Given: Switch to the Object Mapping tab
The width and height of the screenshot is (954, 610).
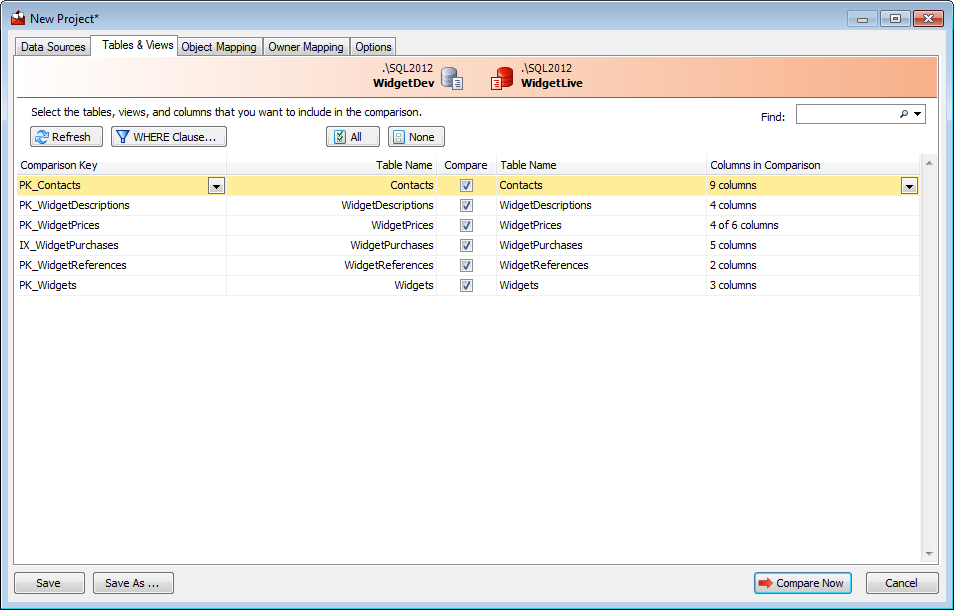Looking at the screenshot, I should tap(219, 47).
